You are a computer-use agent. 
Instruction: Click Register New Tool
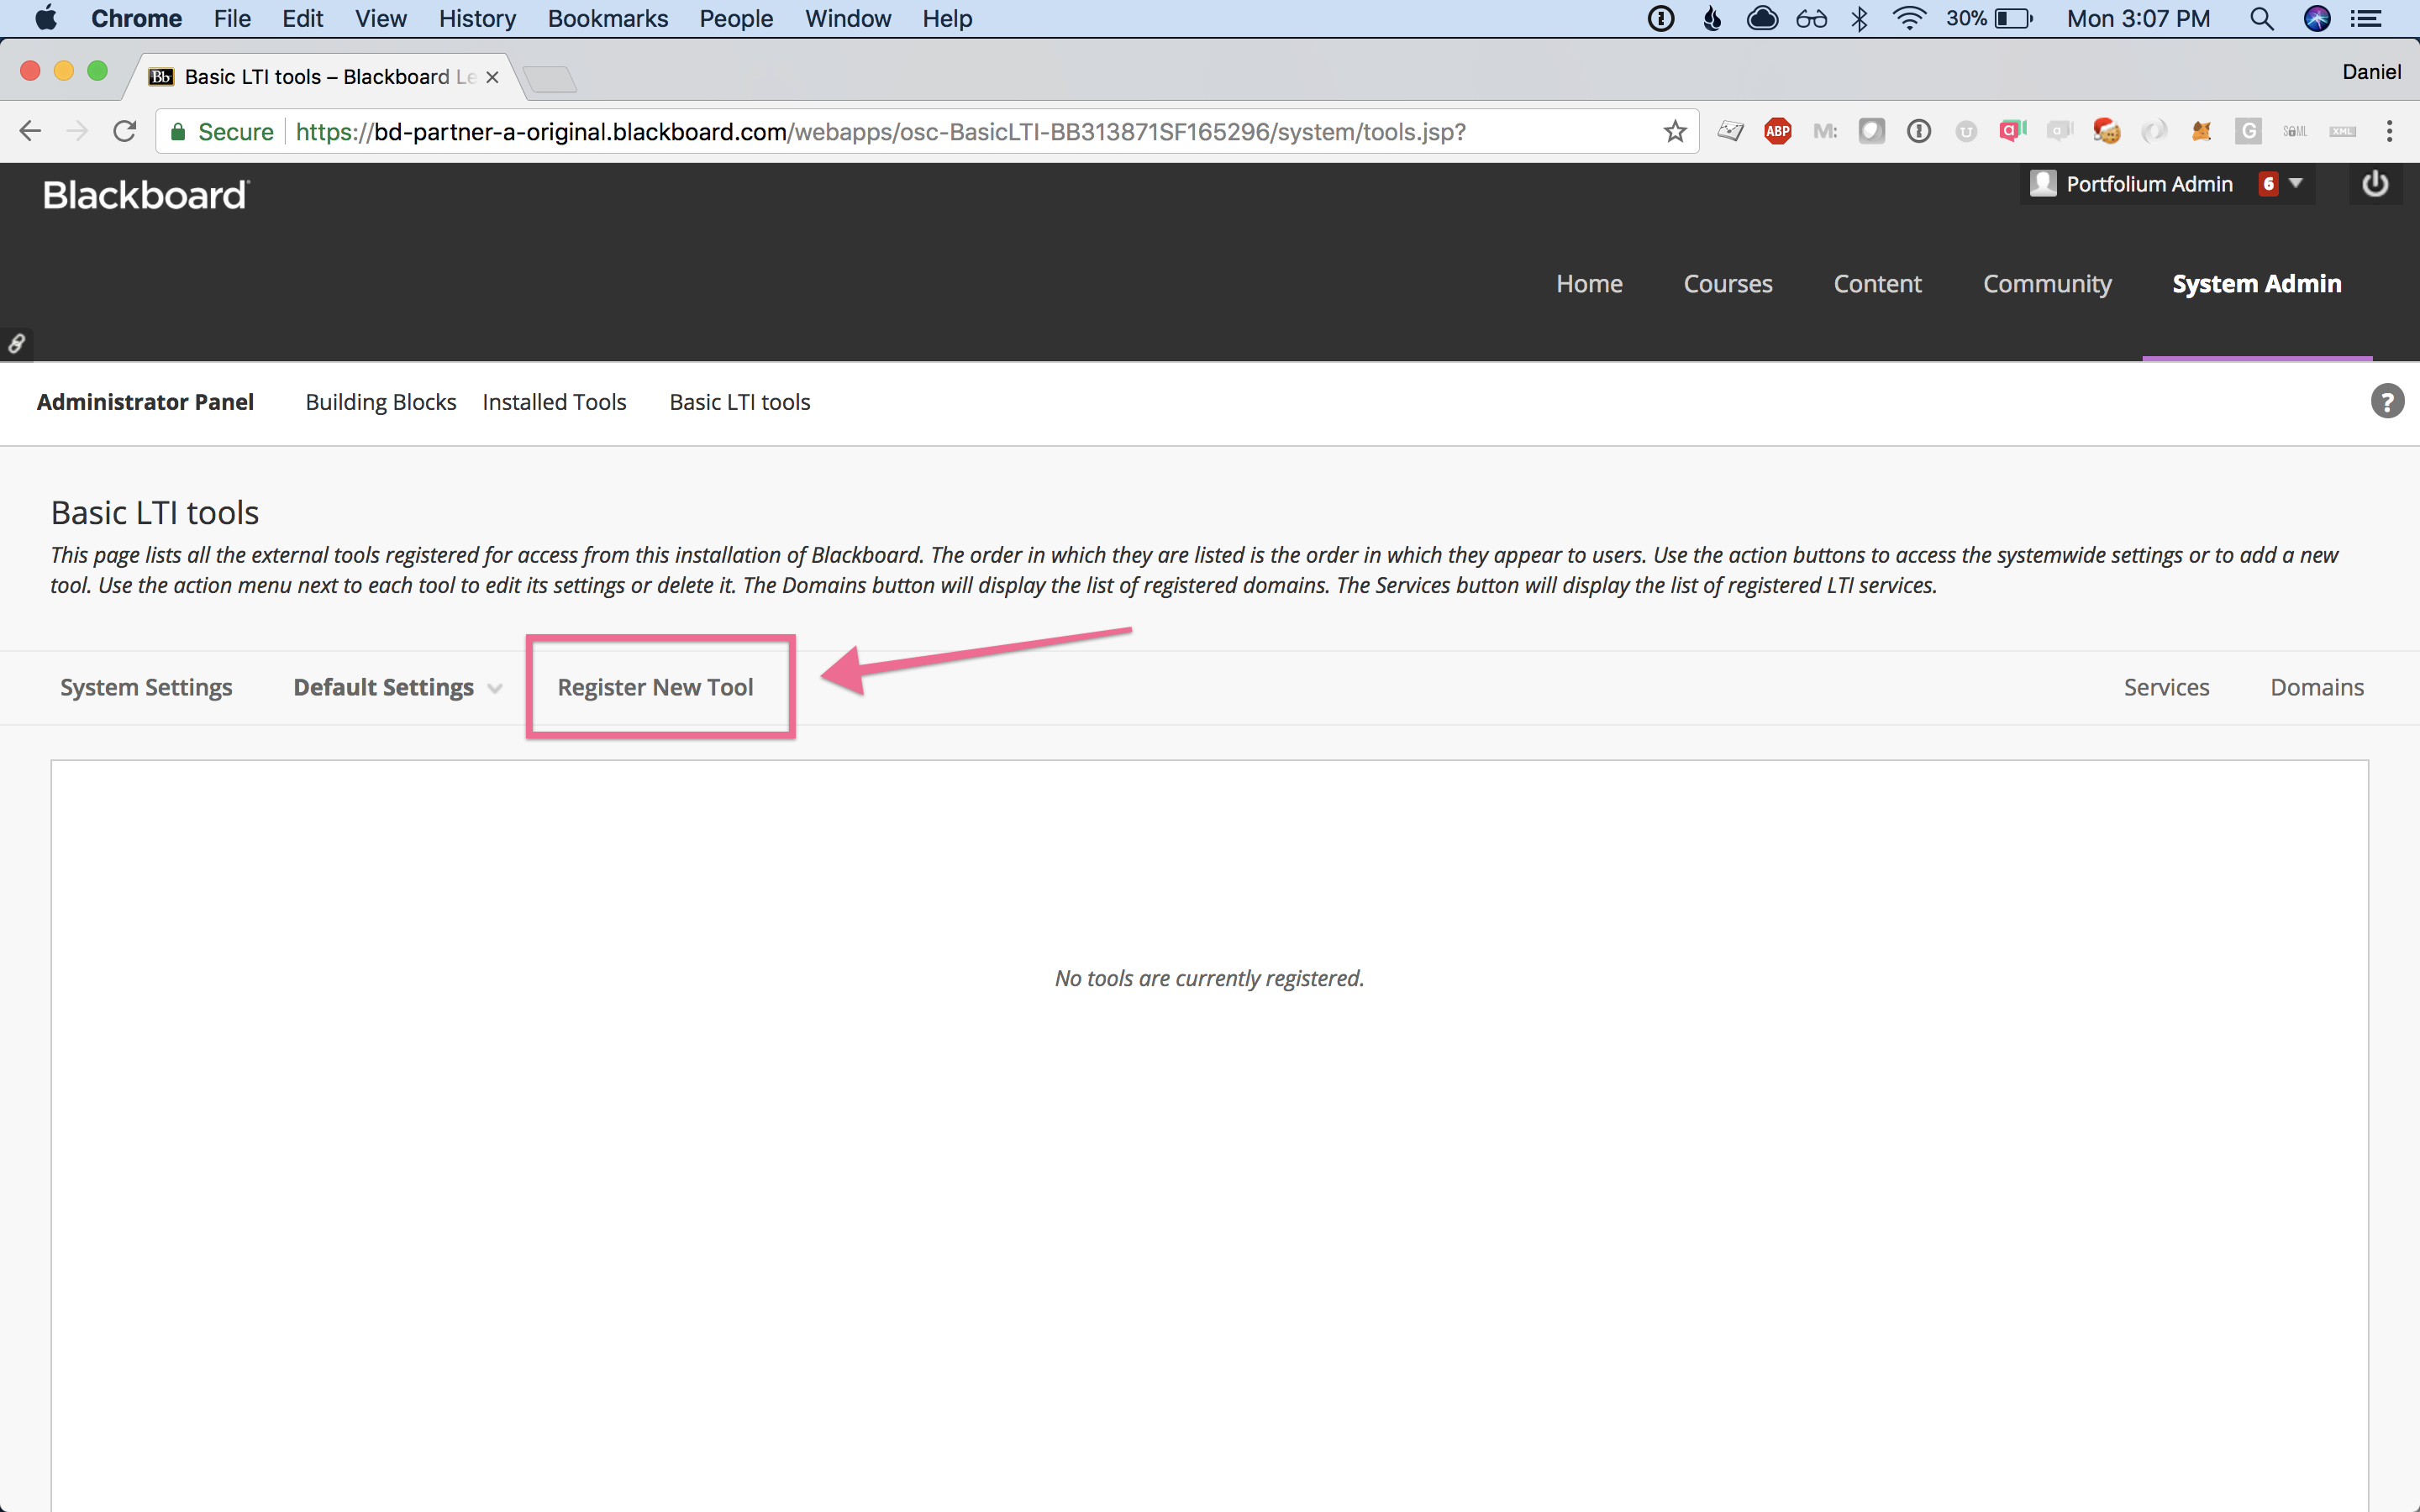click(x=655, y=687)
